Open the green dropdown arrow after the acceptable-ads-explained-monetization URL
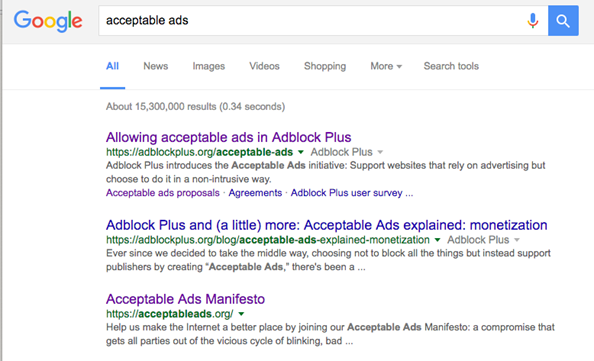Screen dimensions: 594x361 (438, 240)
